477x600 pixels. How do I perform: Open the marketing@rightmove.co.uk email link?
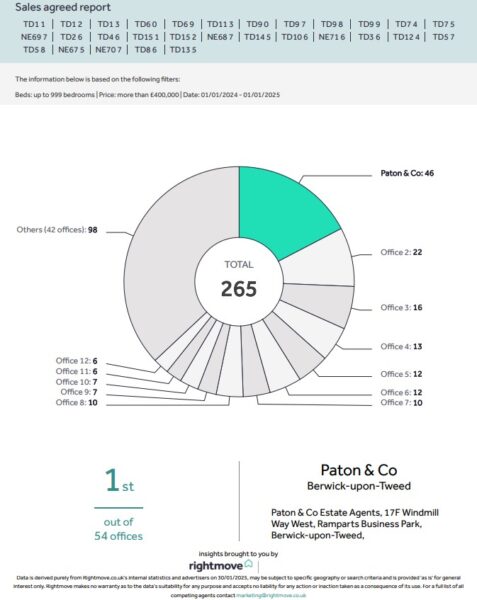(271, 595)
